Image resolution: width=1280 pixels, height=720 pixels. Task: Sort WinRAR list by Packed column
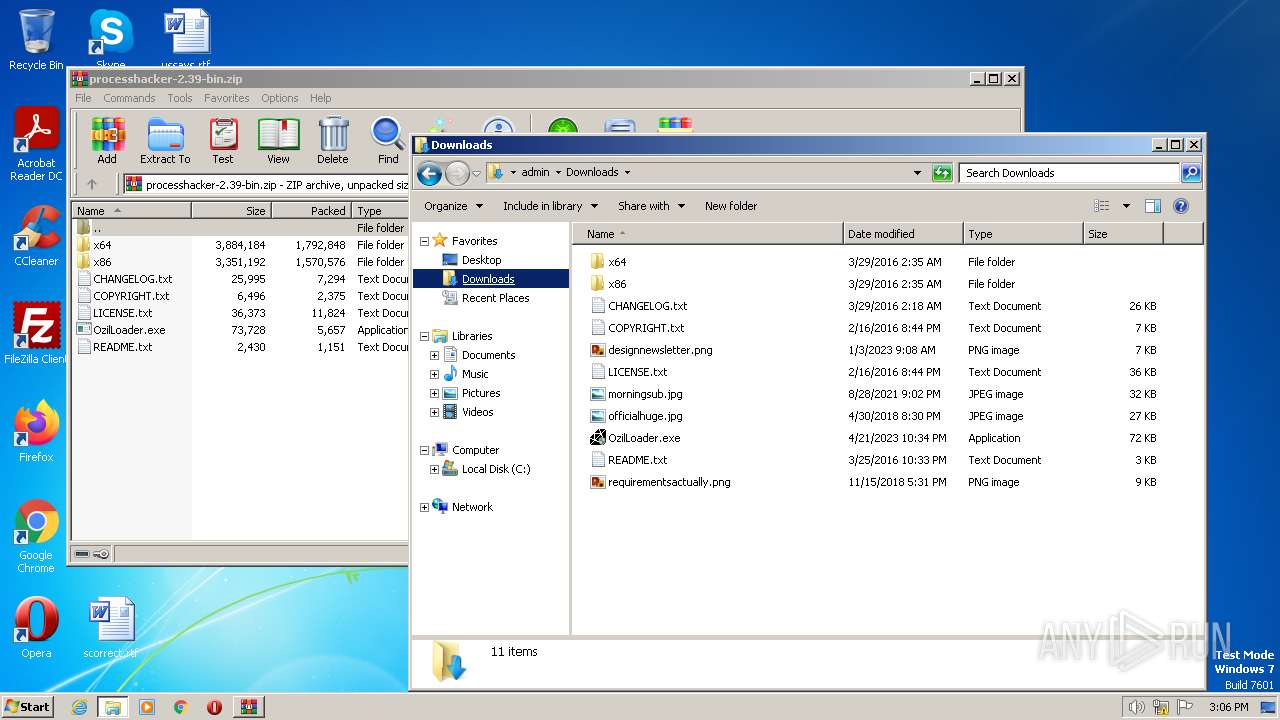click(311, 211)
